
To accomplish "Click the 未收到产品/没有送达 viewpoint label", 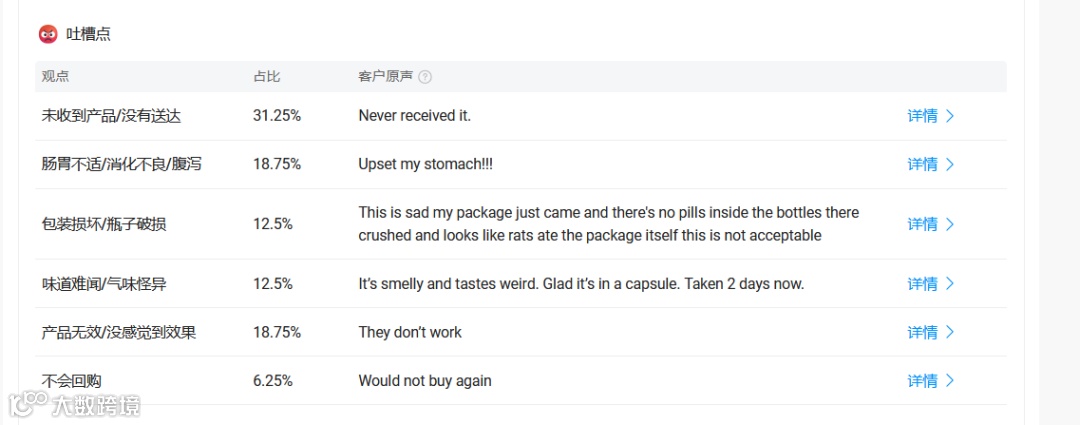I will (x=111, y=116).
